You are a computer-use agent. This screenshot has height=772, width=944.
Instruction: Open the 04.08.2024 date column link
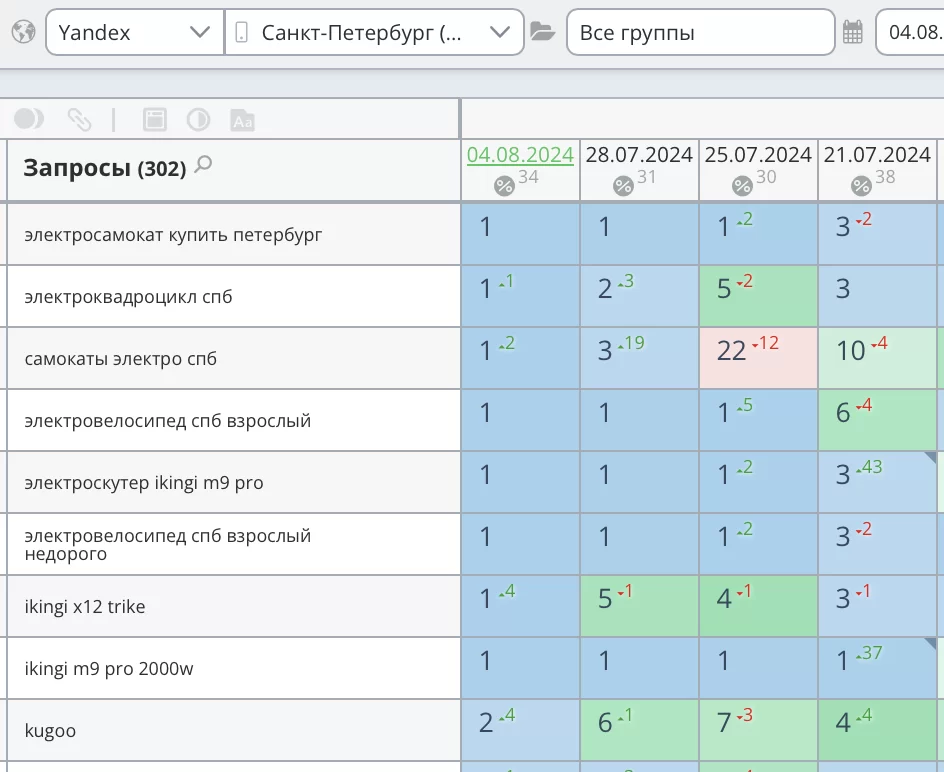(x=520, y=155)
